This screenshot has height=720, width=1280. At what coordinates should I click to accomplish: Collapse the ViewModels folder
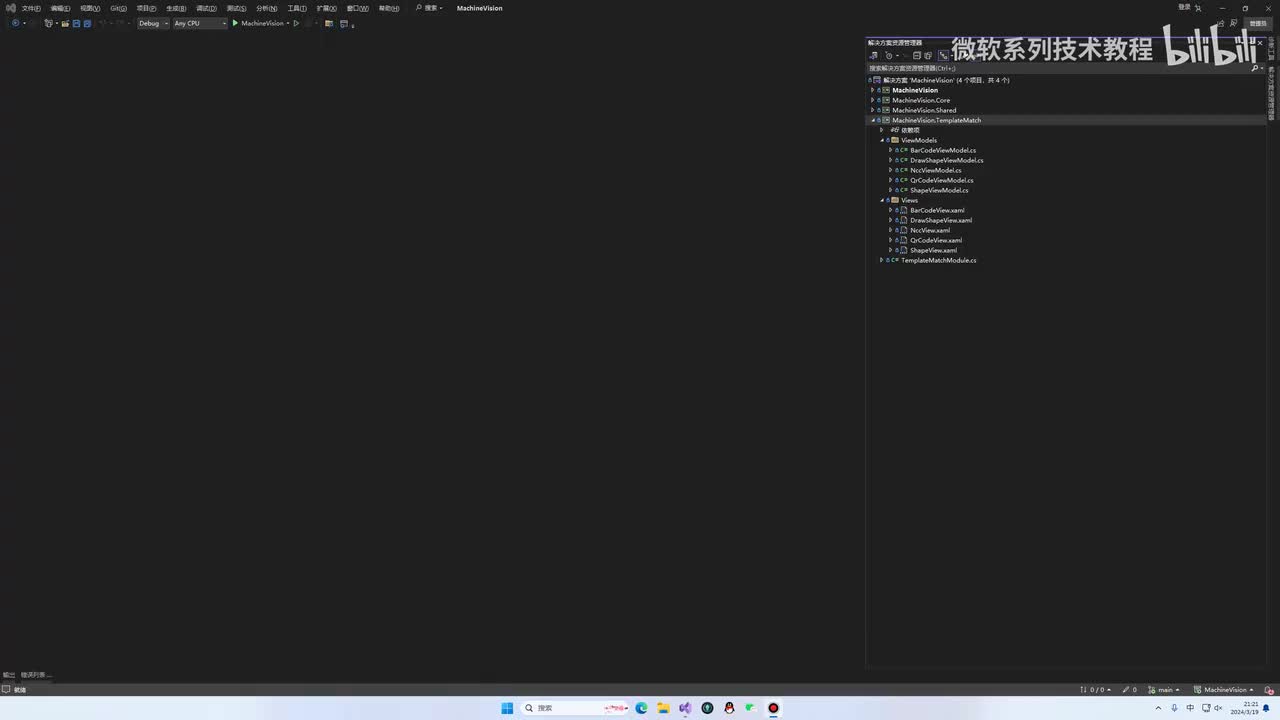(x=882, y=140)
